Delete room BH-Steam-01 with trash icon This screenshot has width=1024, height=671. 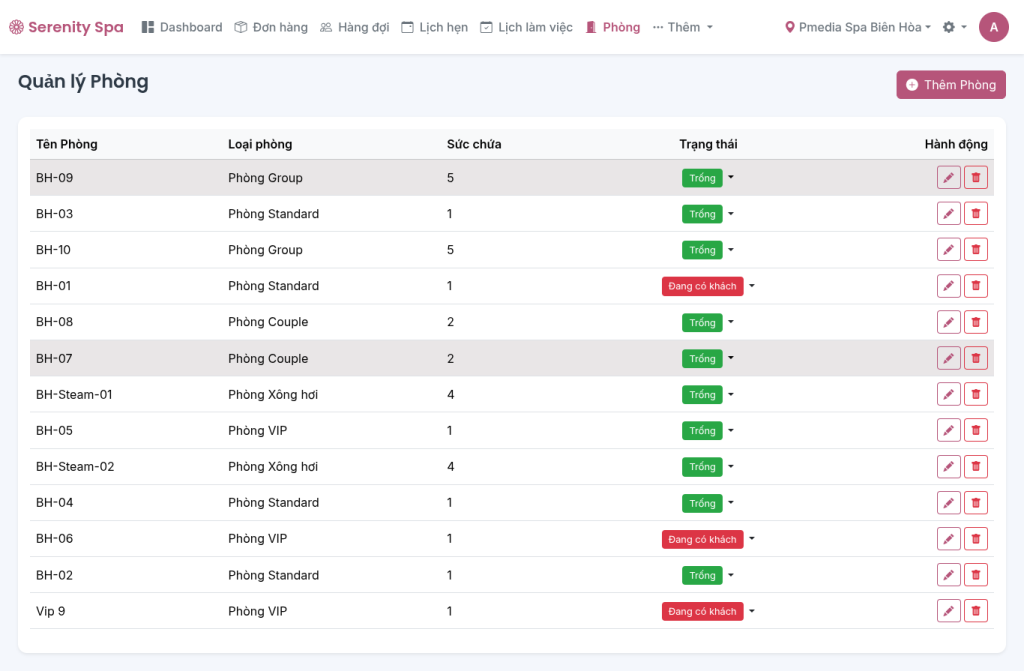tap(976, 395)
